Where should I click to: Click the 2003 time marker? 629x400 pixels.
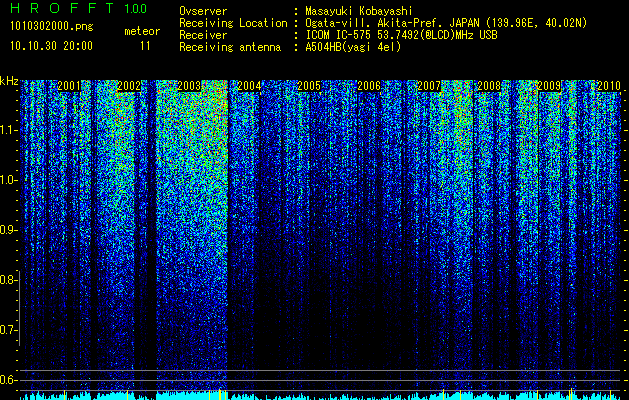[189, 86]
